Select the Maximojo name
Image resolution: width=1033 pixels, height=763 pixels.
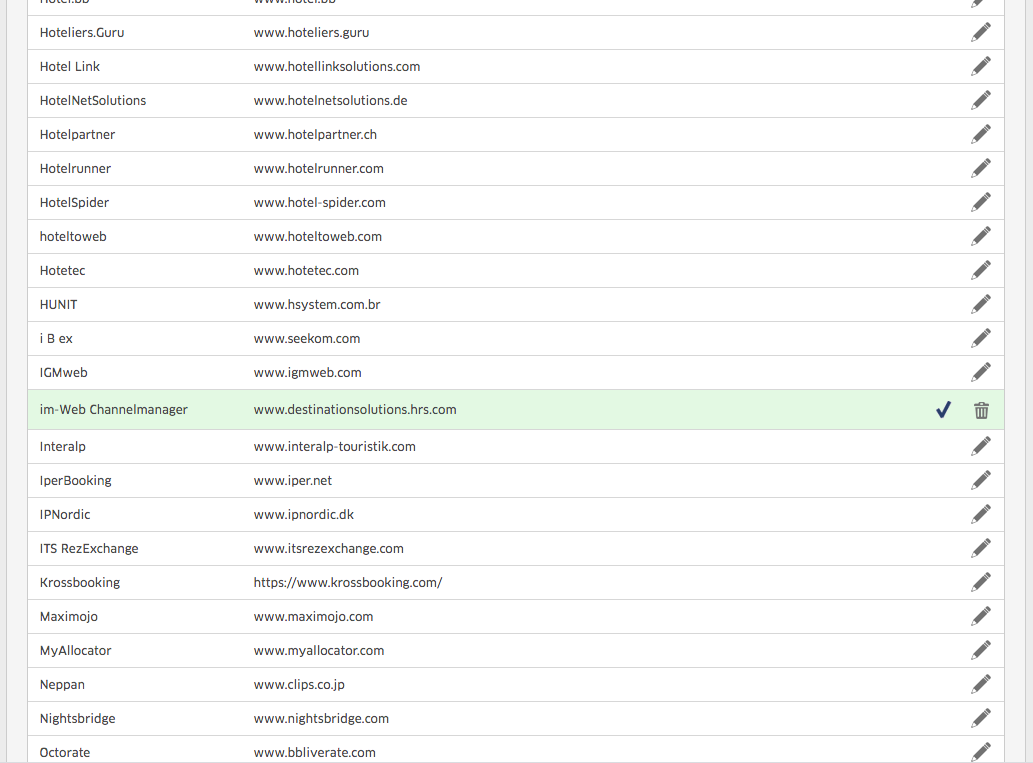click(x=69, y=617)
